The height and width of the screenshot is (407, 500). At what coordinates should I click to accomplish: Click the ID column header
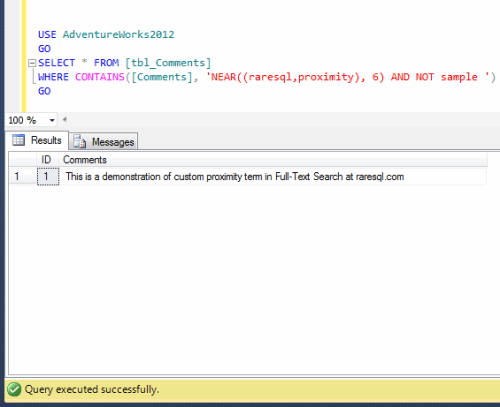click(47, 160)
